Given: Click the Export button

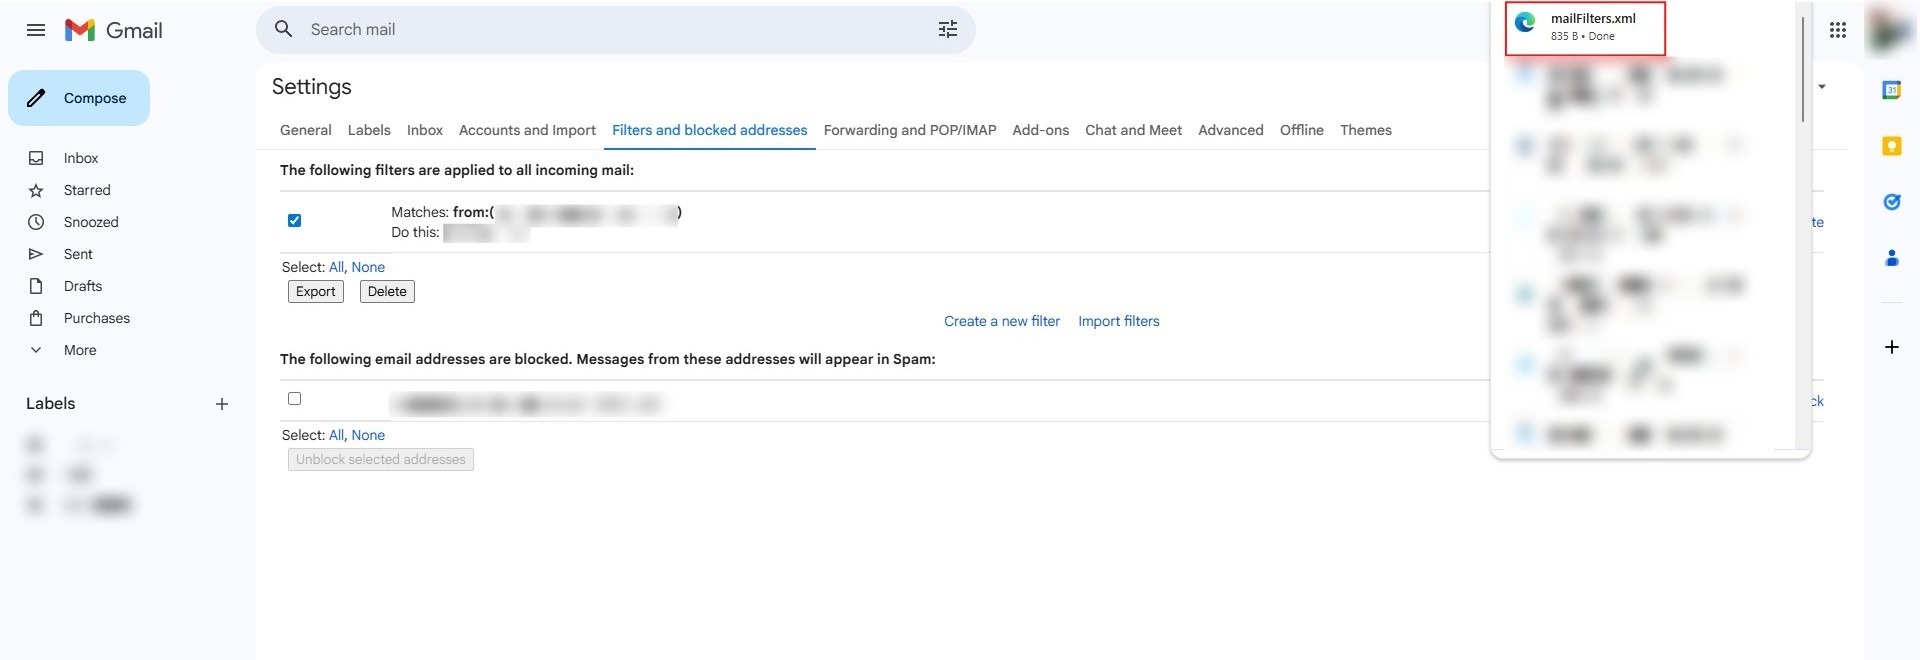Looking at the screenshot, I should tap(315, 292).
